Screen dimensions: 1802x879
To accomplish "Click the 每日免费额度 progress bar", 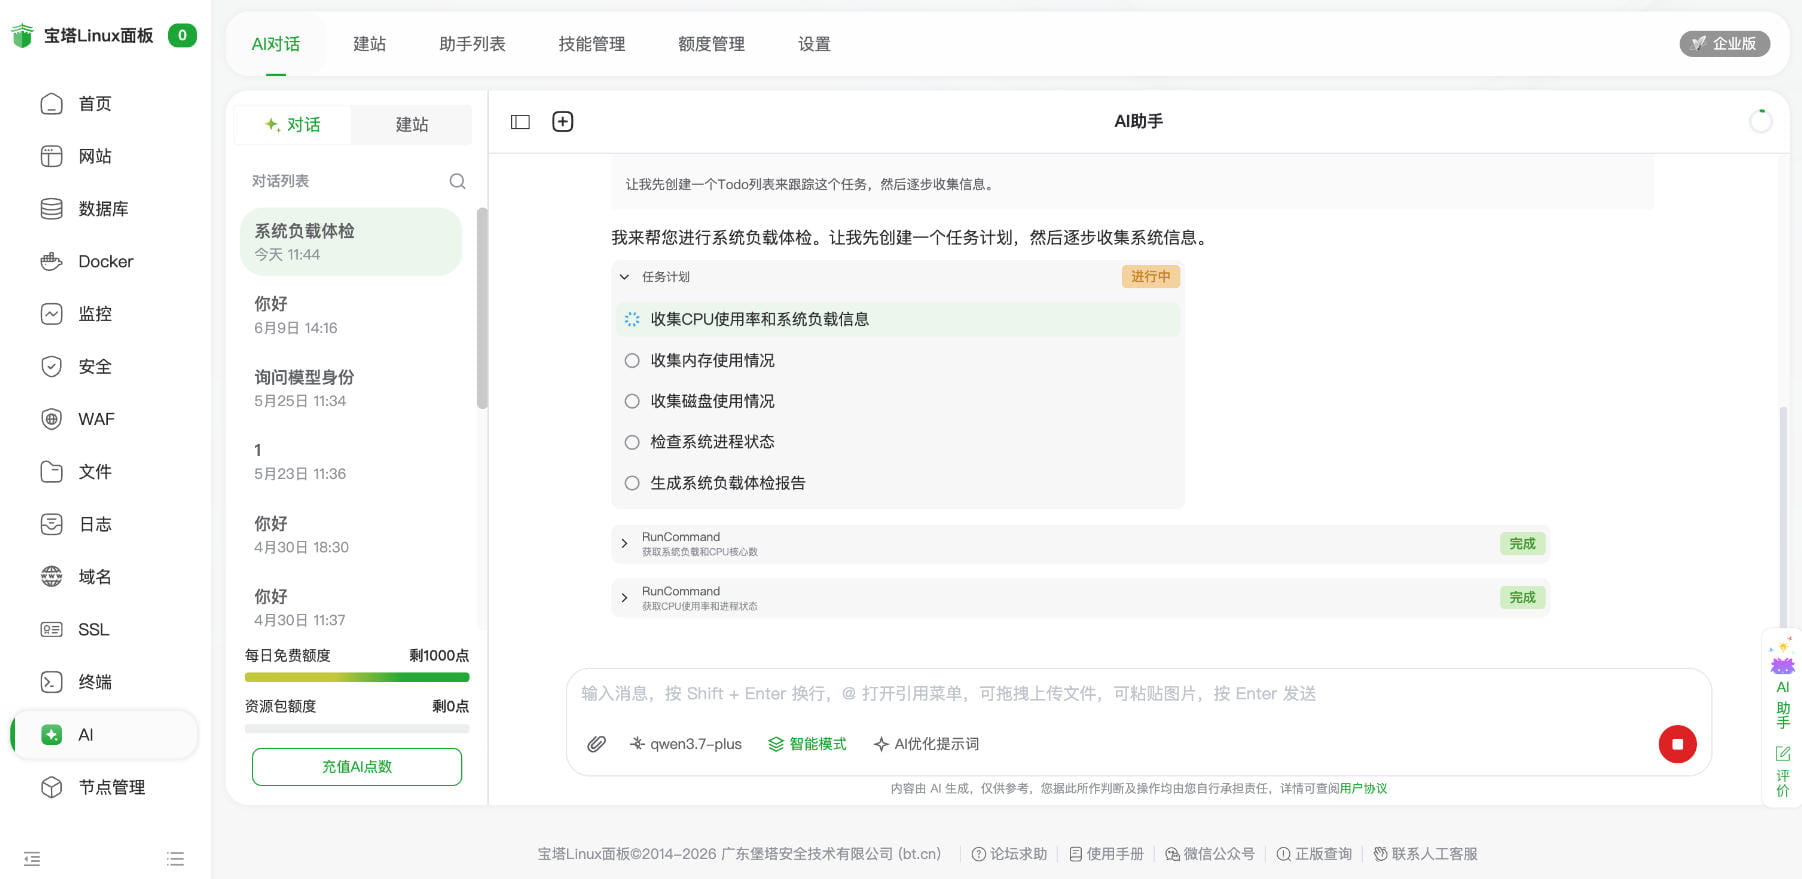I will [x=357, y=678].
